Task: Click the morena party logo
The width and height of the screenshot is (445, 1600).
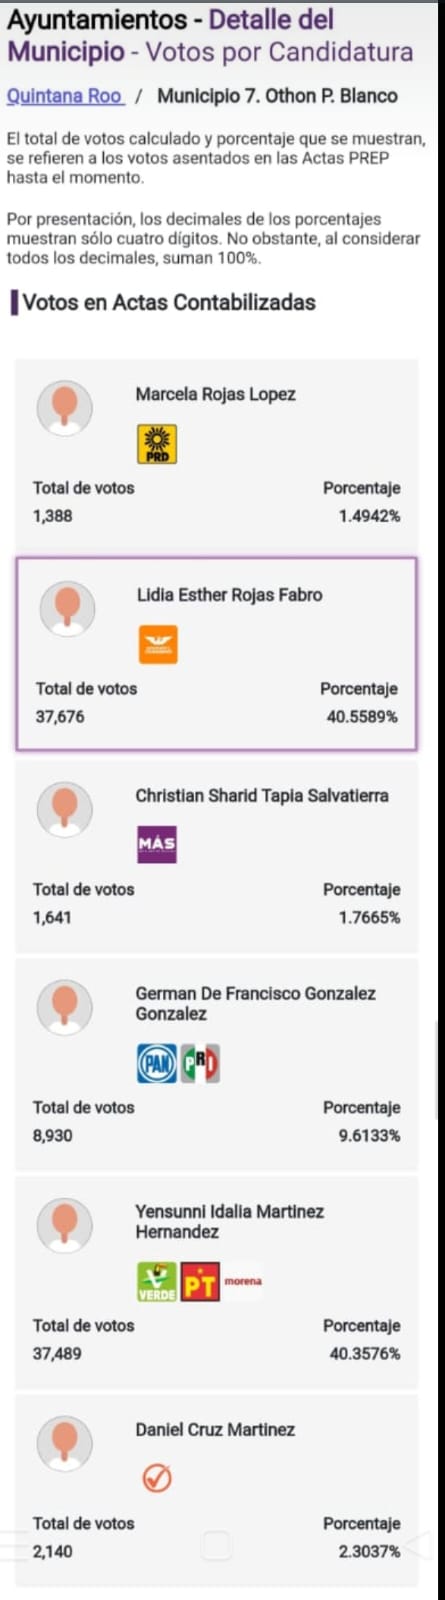Action: 243,1281
